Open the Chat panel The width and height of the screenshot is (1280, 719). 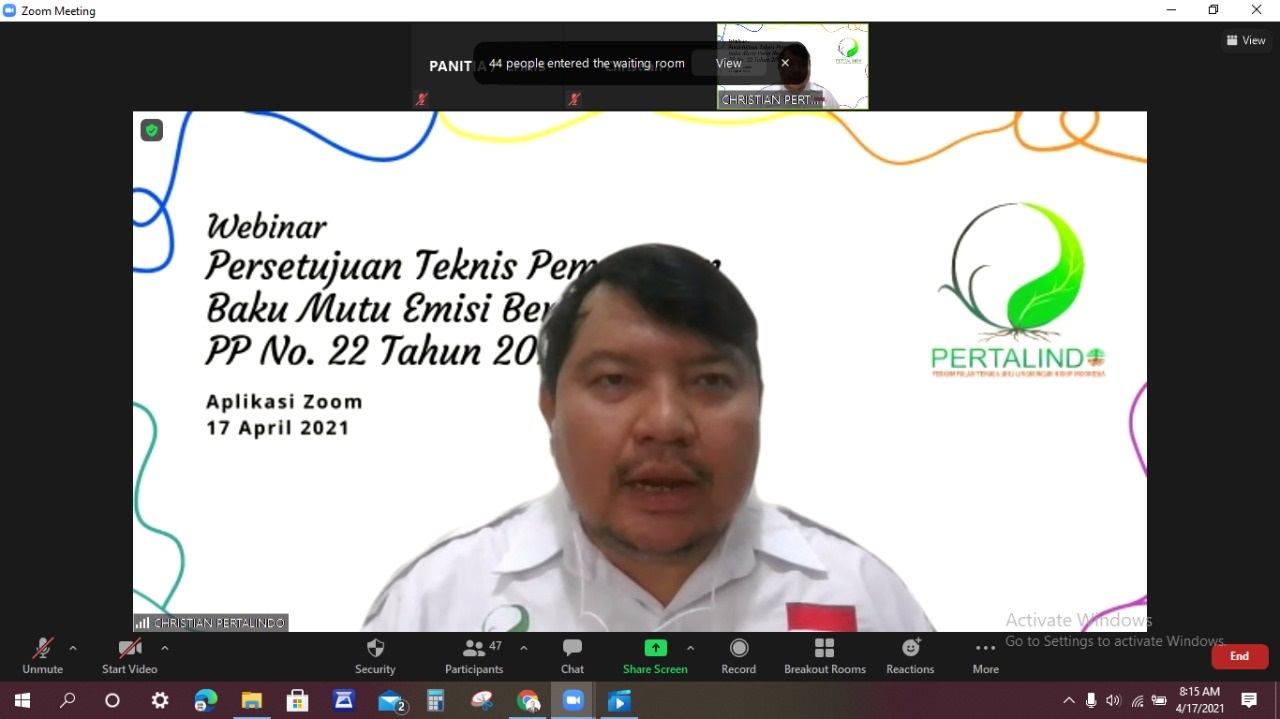(x=572, y=656)
